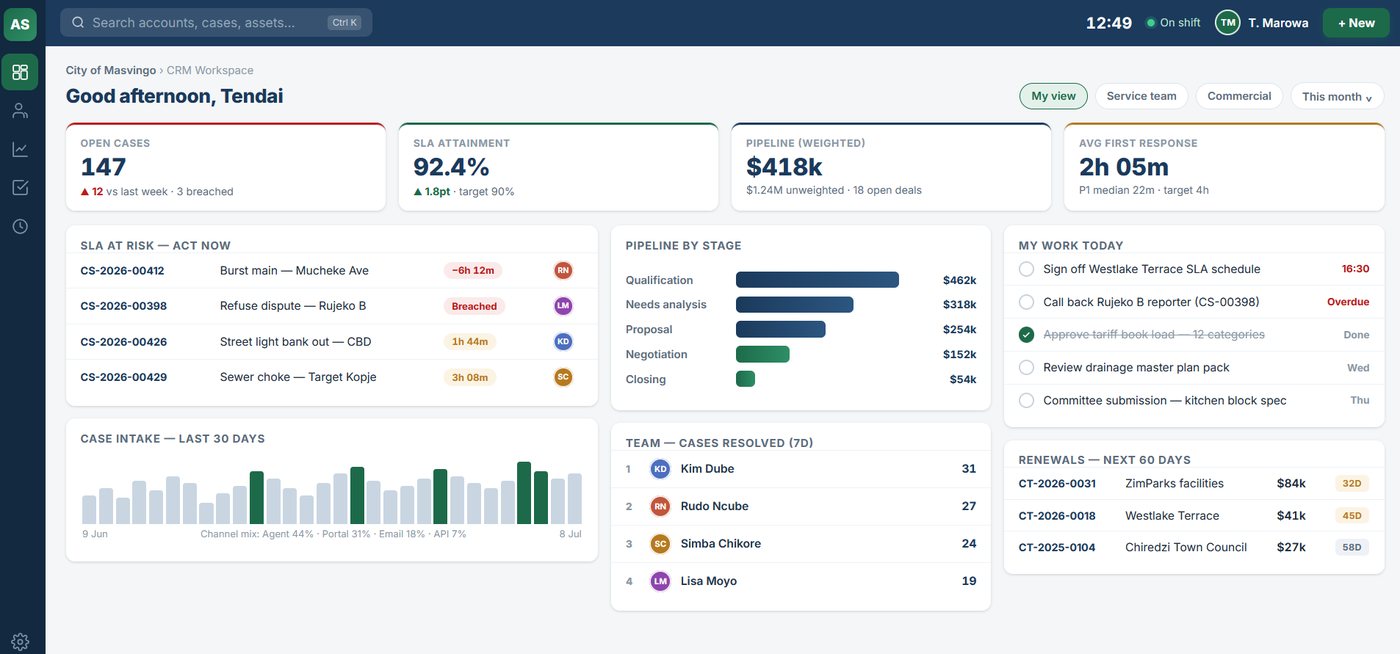The width and height of the screenshot is (1400, 654).
Task: Open renewal CT-2026-0018
Action: click(1057, 516)
